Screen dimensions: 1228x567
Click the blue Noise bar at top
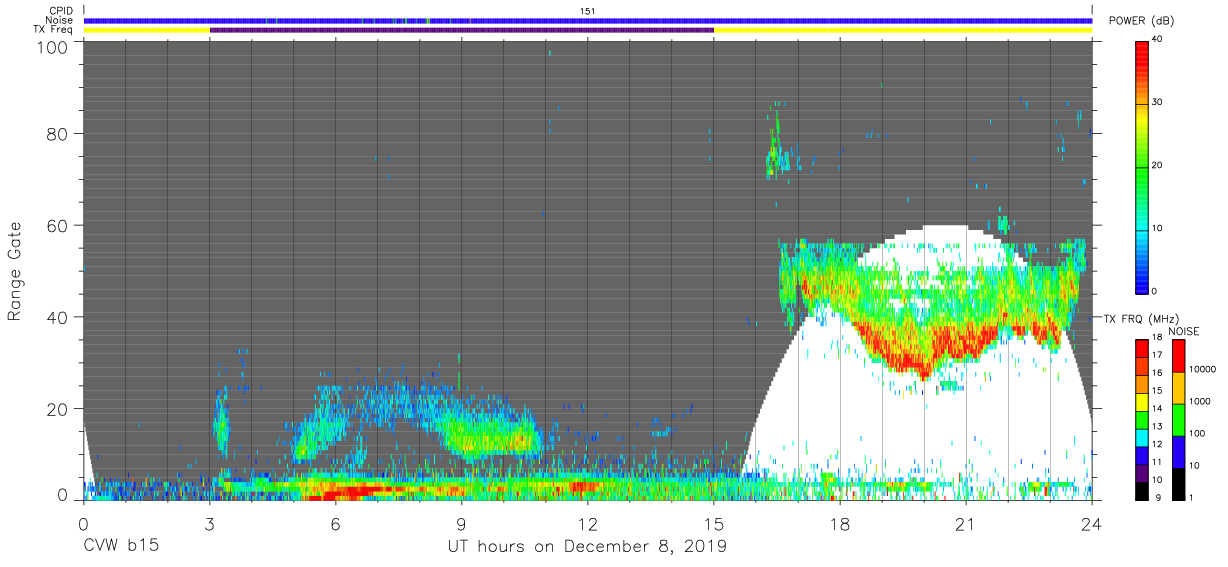[x=588, y=20]
